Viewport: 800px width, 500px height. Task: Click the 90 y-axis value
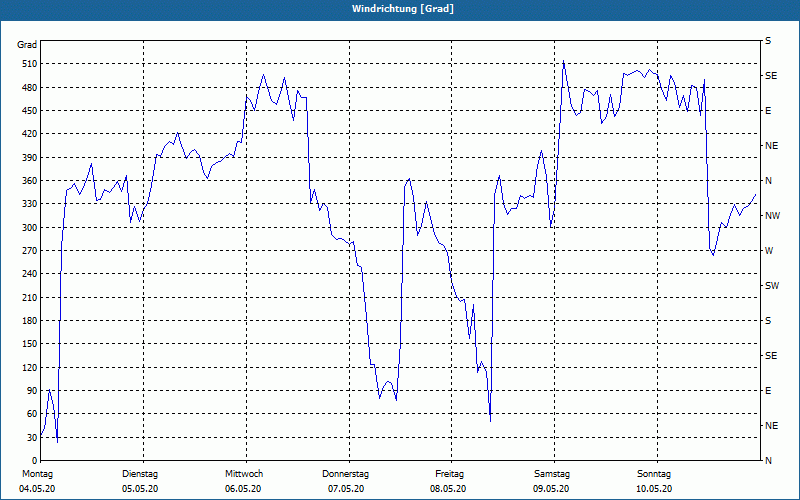click(32, 391)
